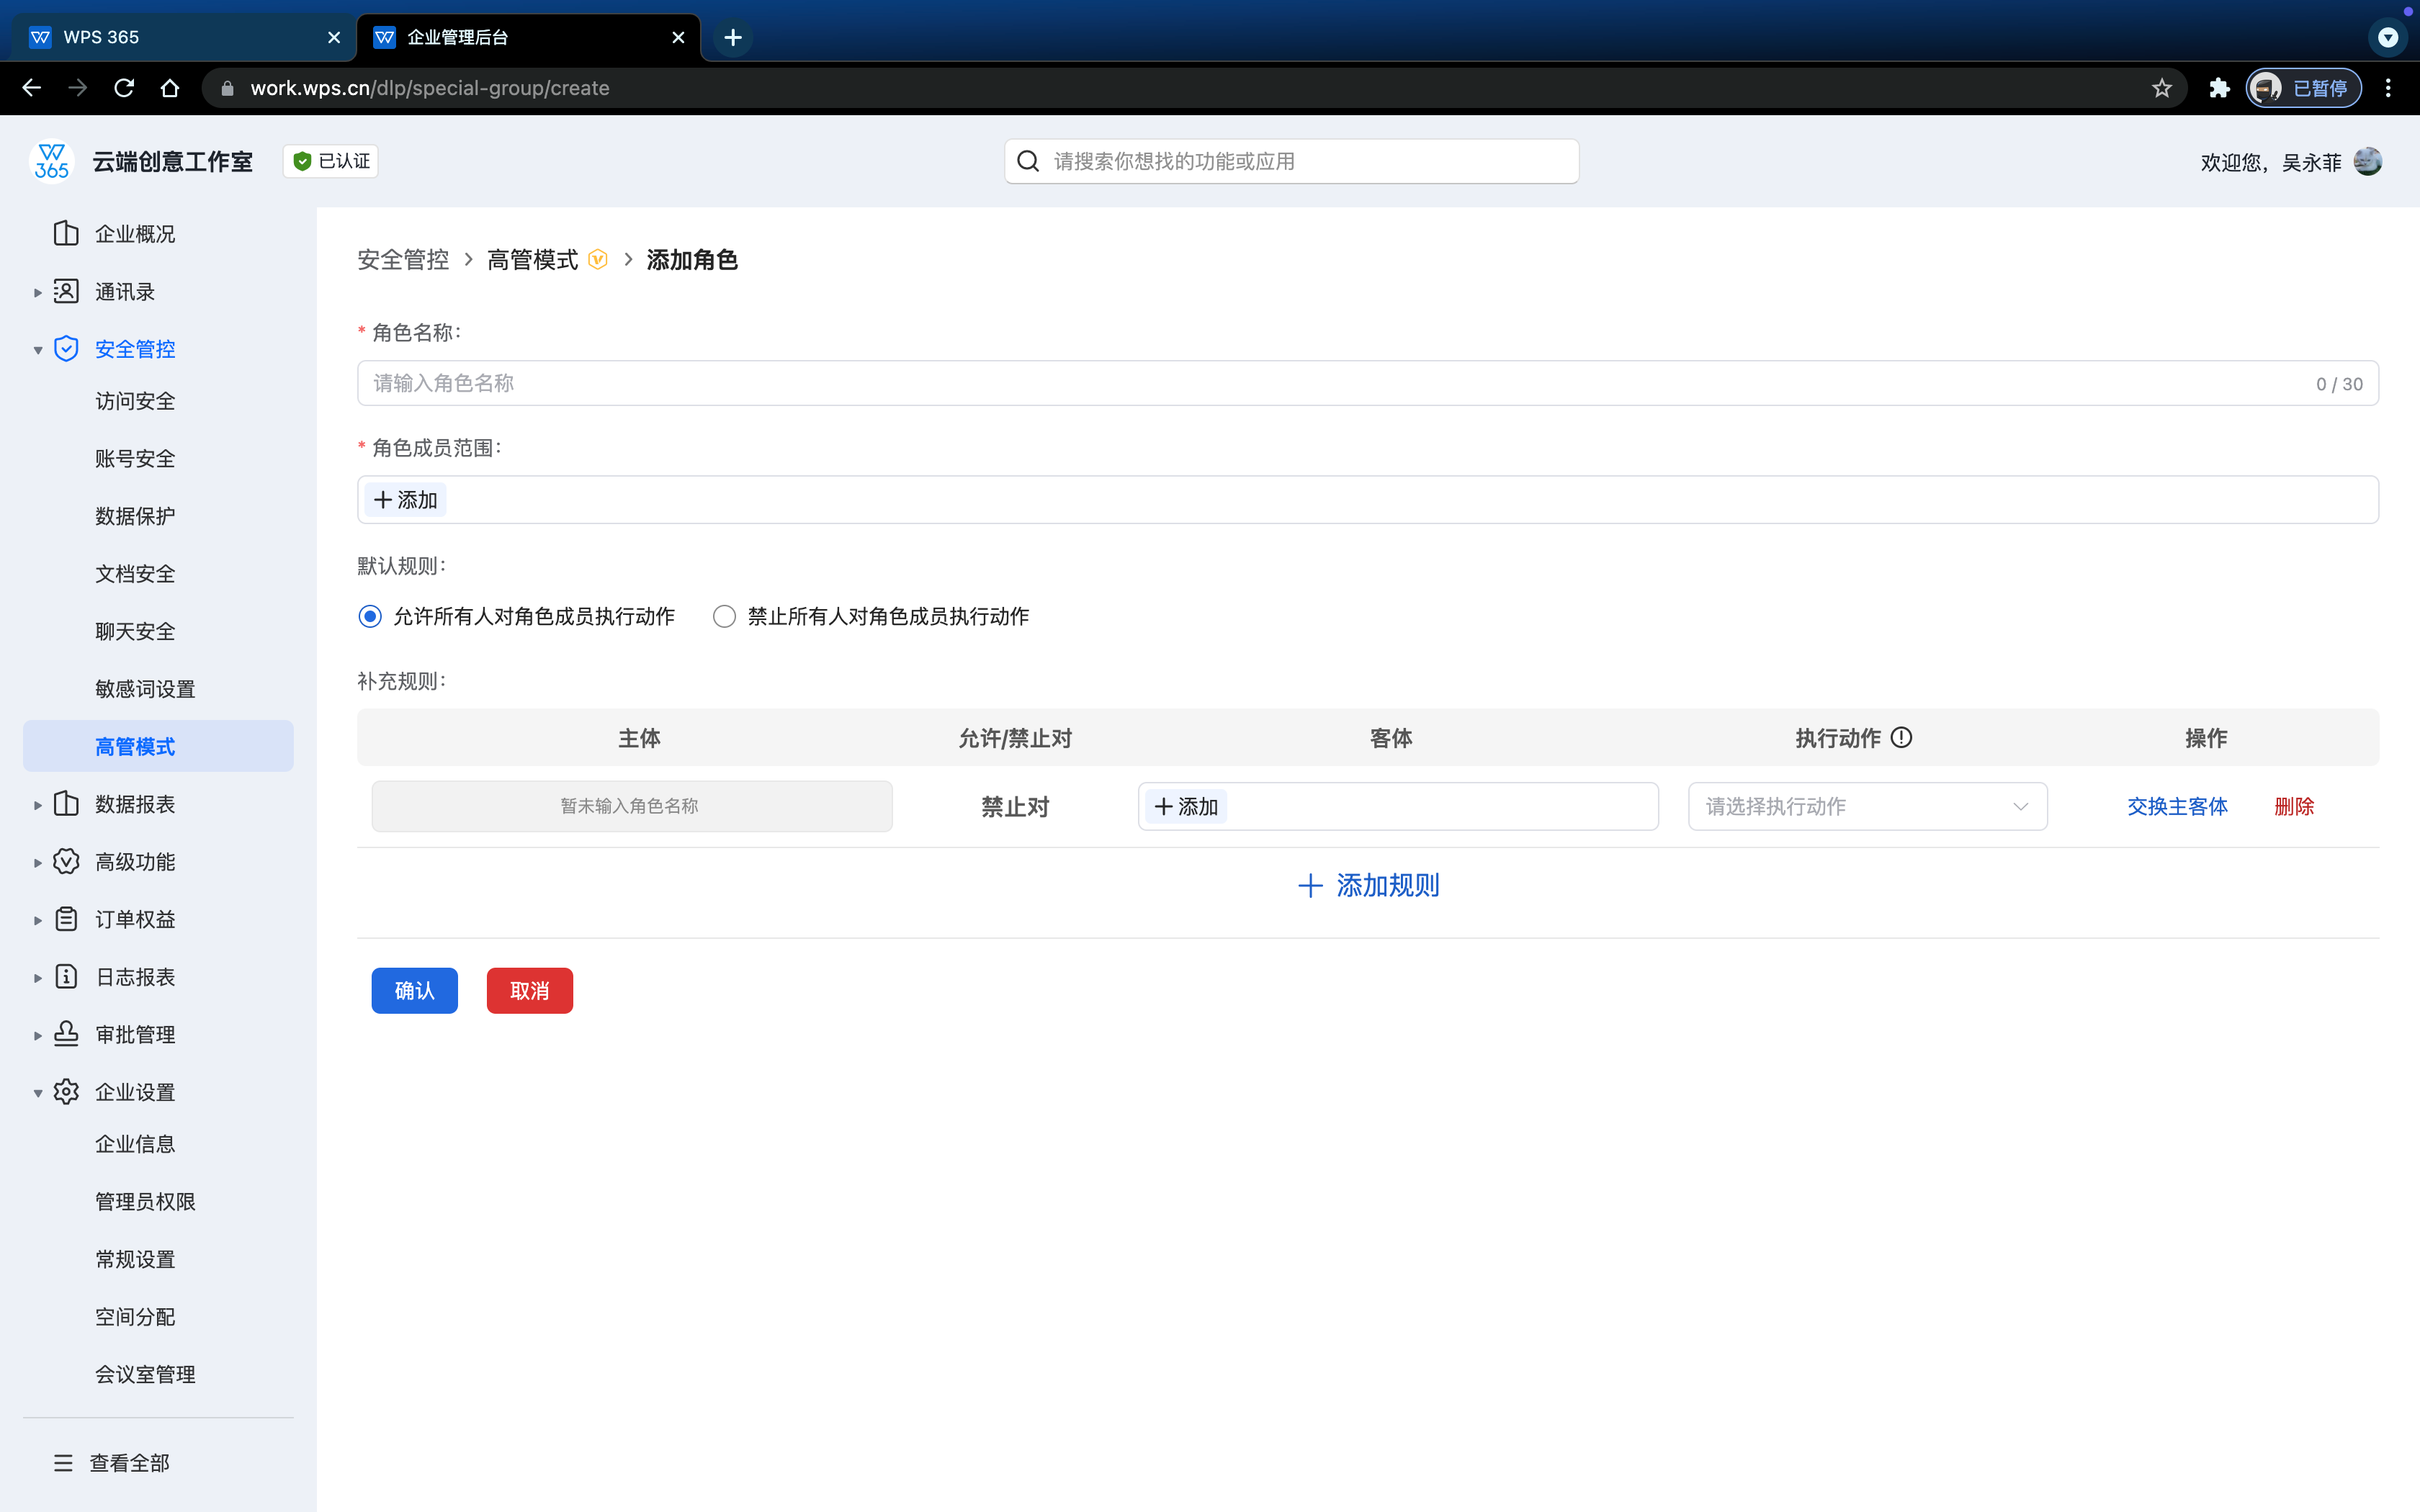Click the browser forward arrow
Image resolution: width=2420 pixels, height=1512 pixels.
(x=77, y=88)
